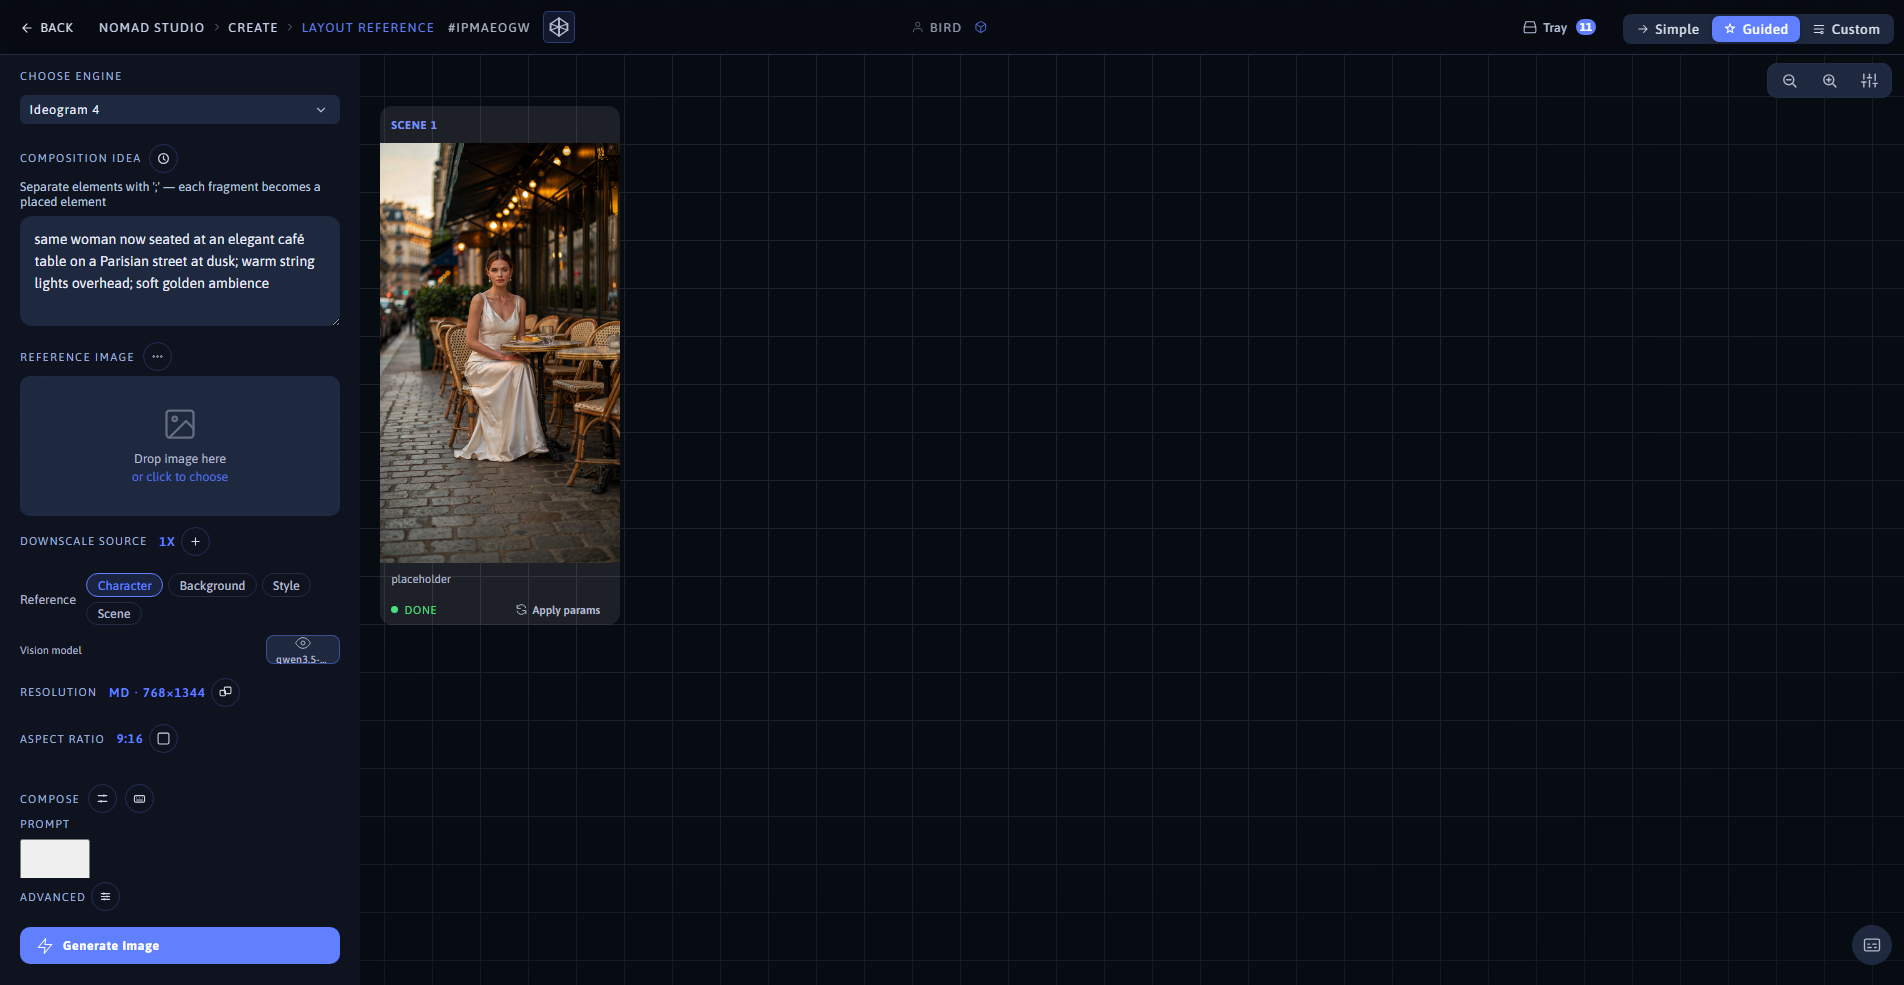Click Generate Image

click(180, 946)
